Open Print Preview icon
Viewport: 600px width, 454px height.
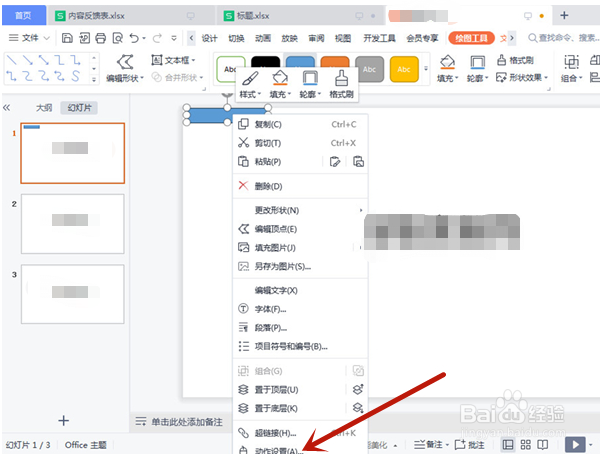click(117, 38)
